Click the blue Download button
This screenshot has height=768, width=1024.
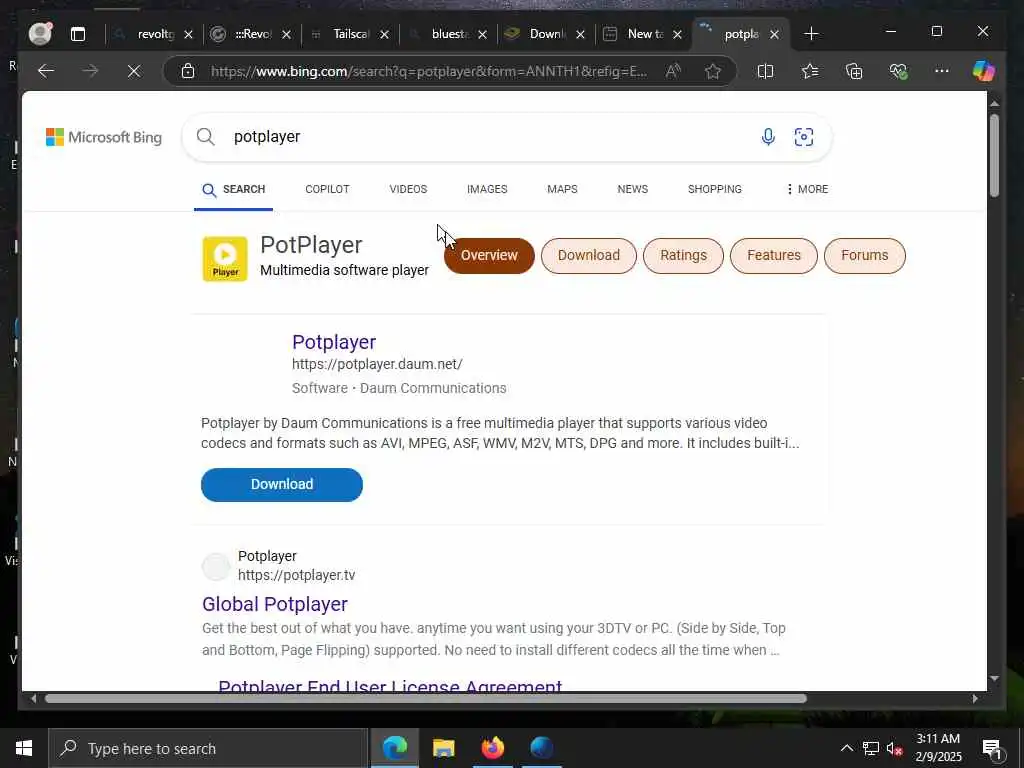click(281, 485)
